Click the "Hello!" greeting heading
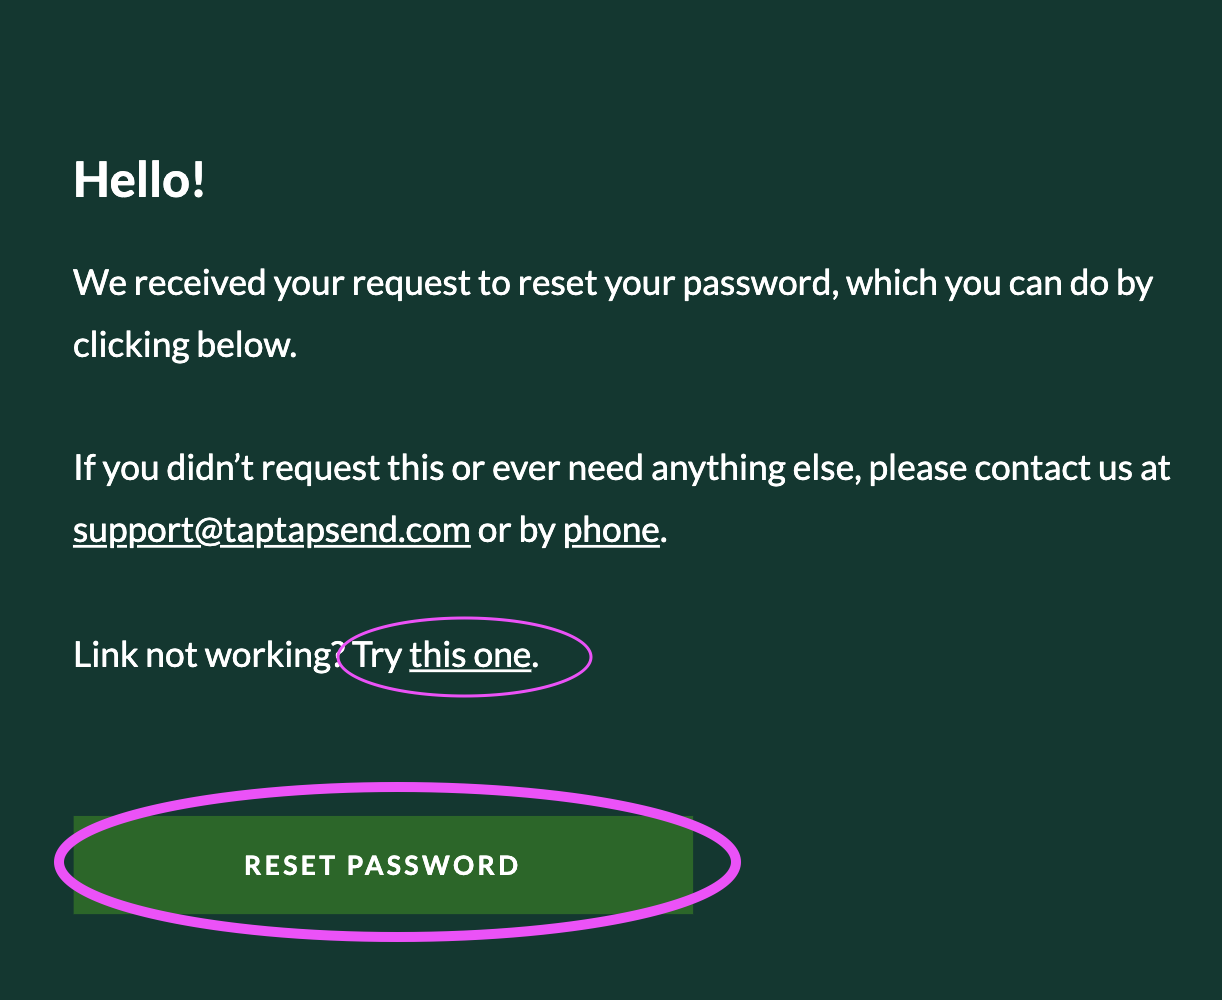 (x=139, y=180)
